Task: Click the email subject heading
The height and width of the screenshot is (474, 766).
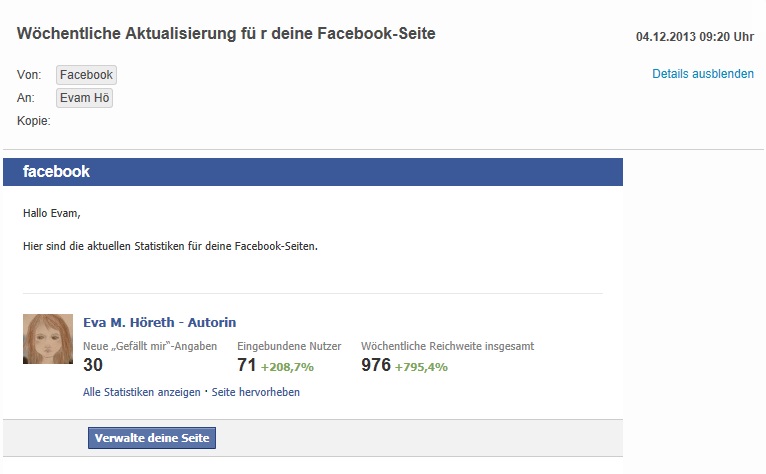Action: pos(226,33)
